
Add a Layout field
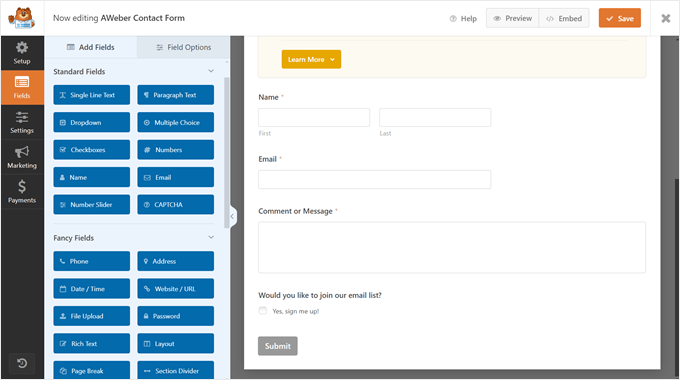[x=176, y=343]
